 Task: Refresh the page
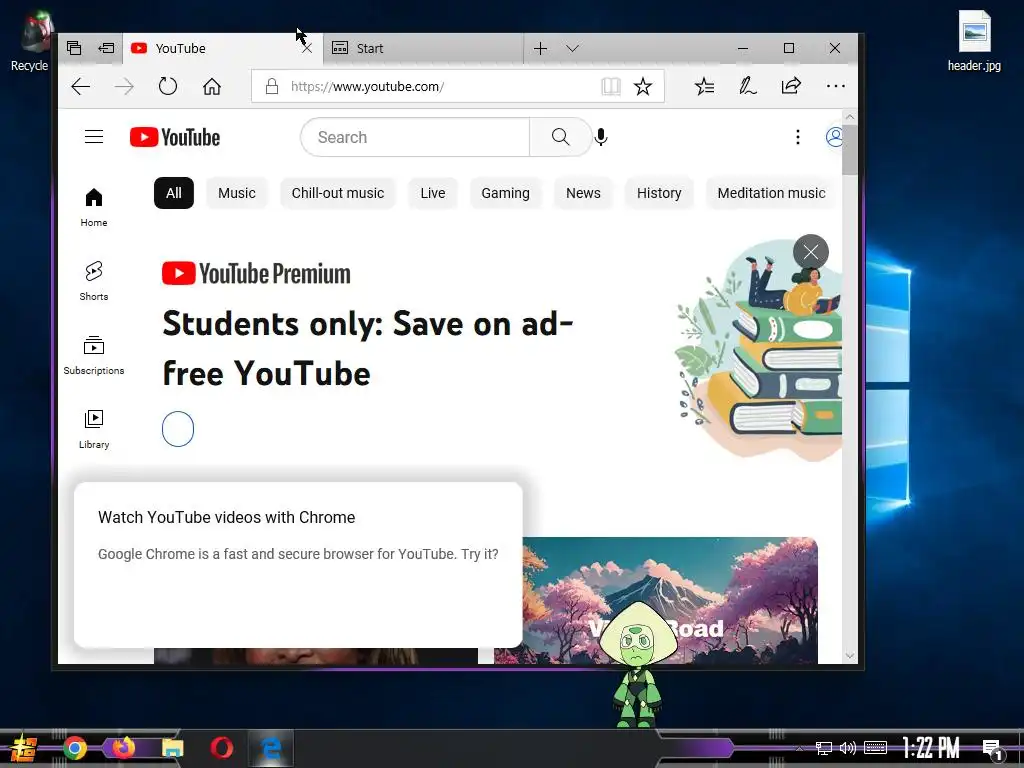(168, 86)
